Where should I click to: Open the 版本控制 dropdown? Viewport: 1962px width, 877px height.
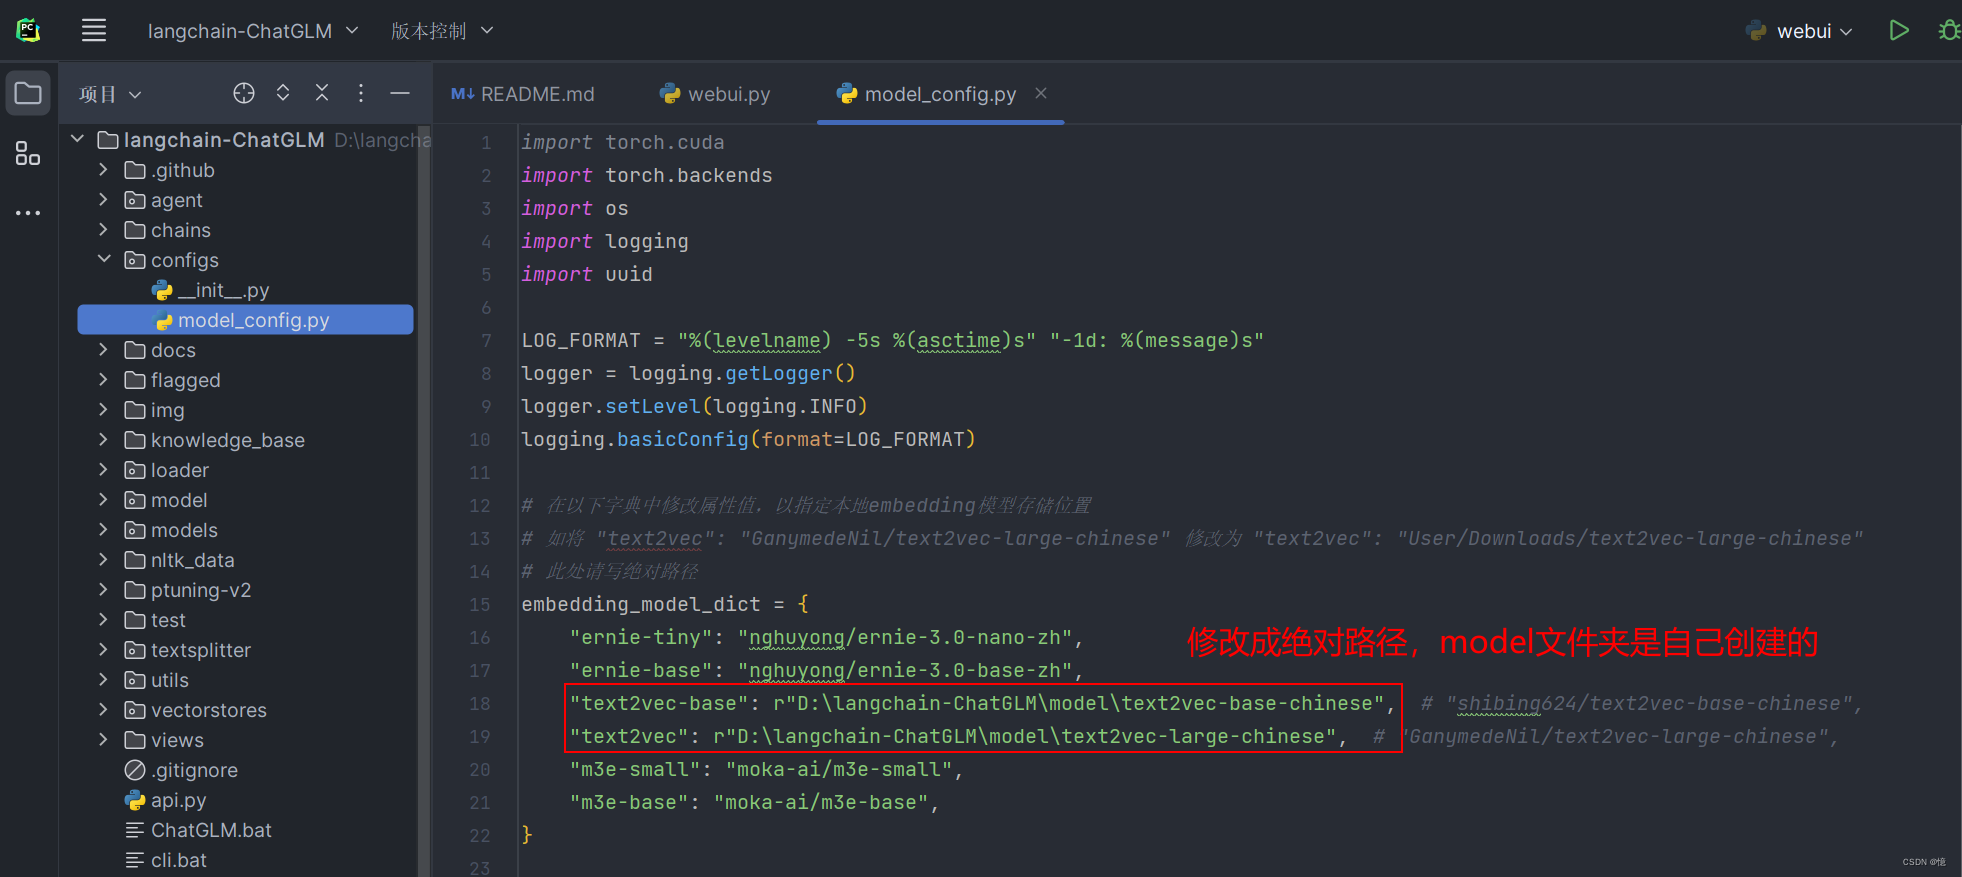(442, 31)
